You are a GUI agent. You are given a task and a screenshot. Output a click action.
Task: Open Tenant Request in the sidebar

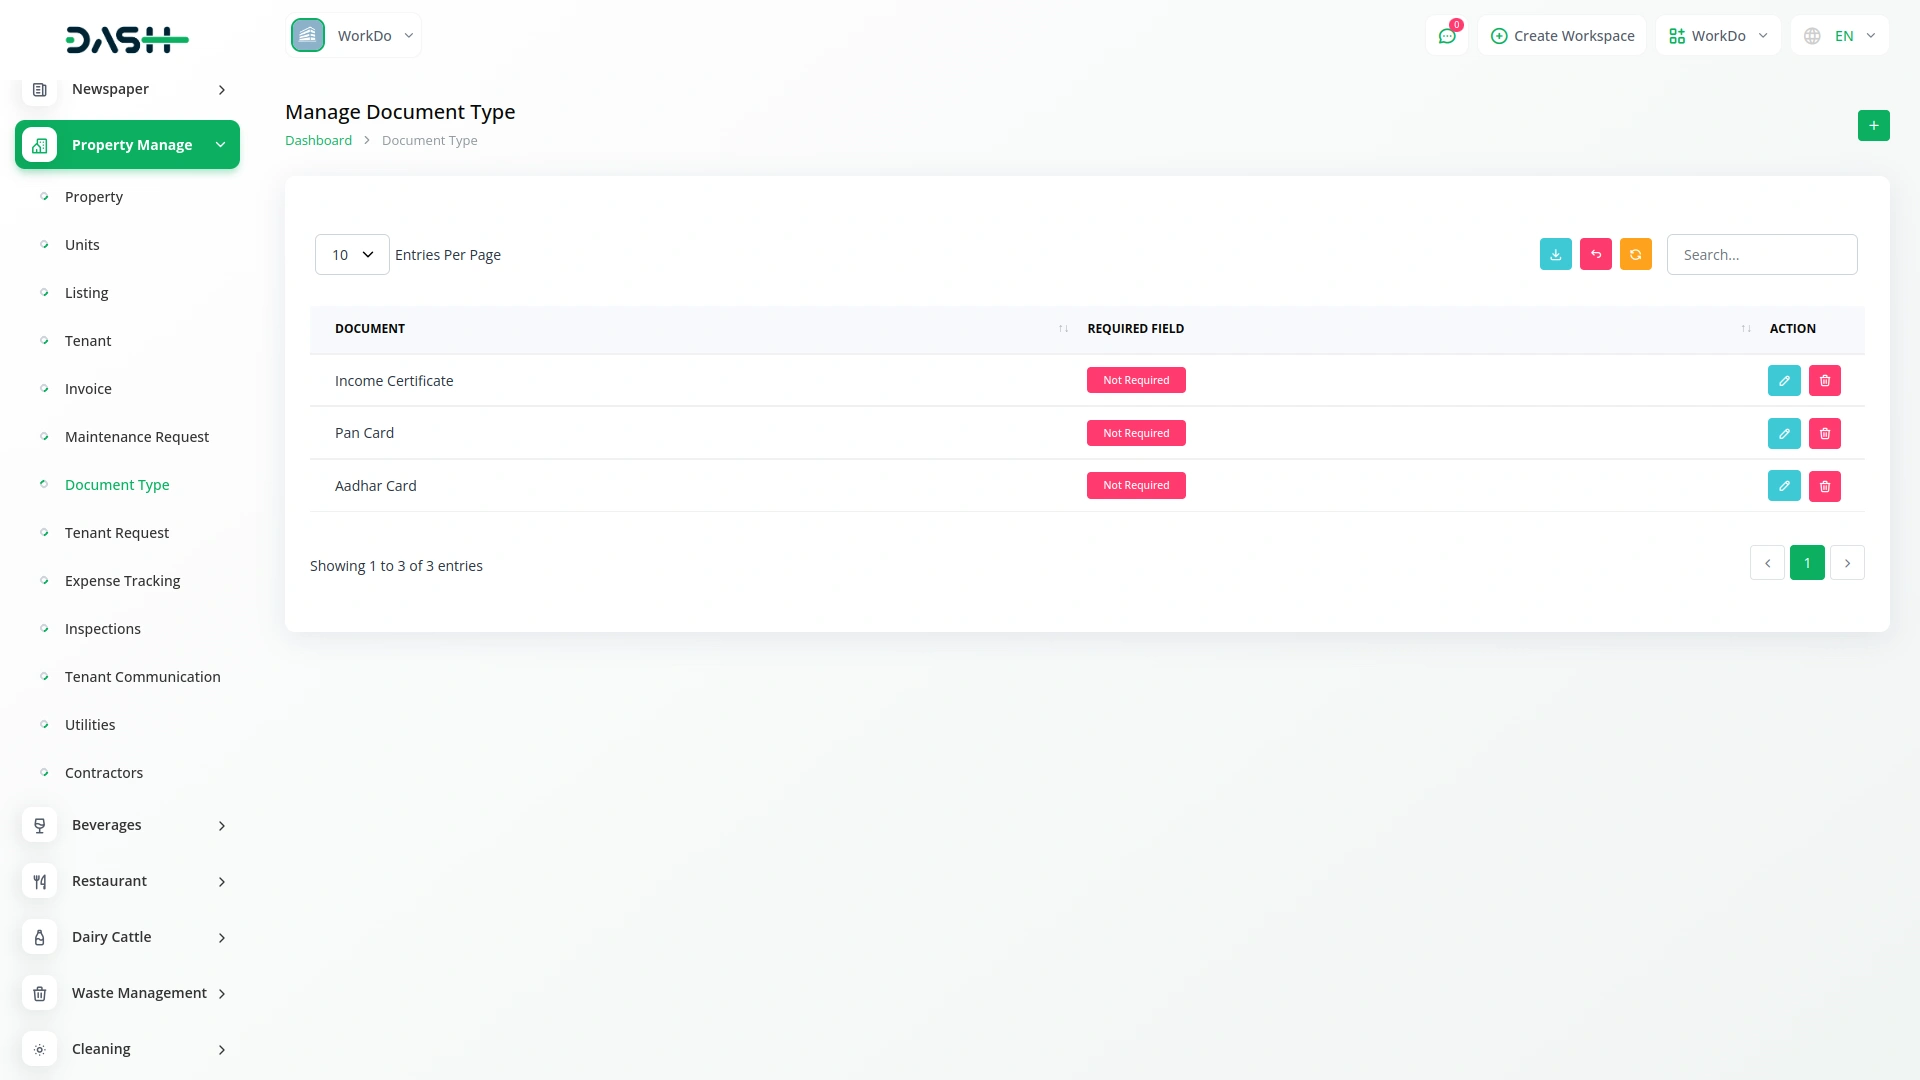pyautogui.click(x=117, y=533)
